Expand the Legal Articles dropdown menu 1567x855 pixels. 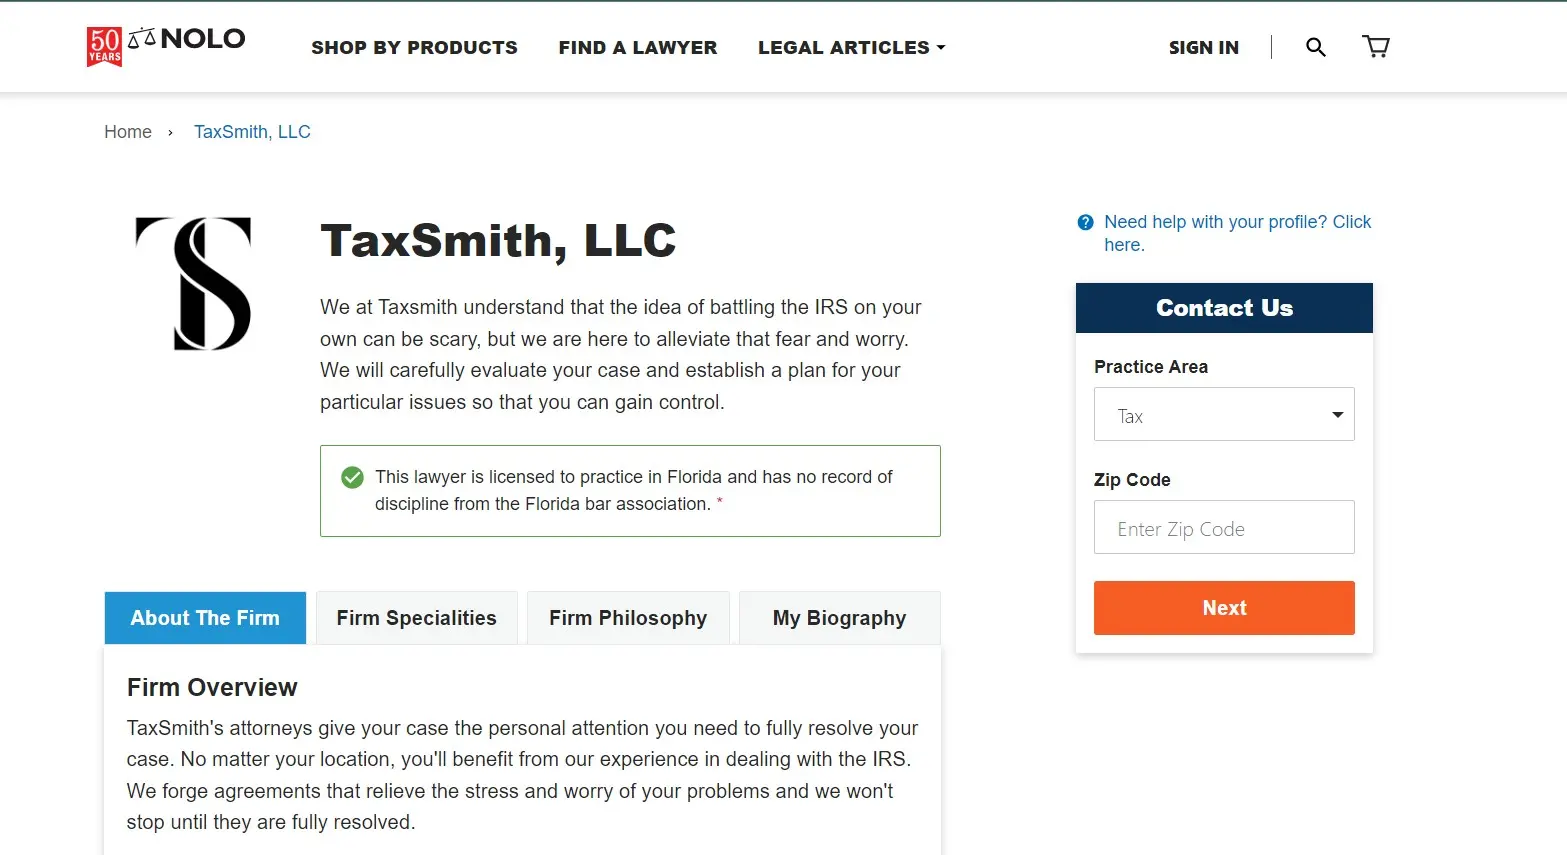click(x=851, y=47)
